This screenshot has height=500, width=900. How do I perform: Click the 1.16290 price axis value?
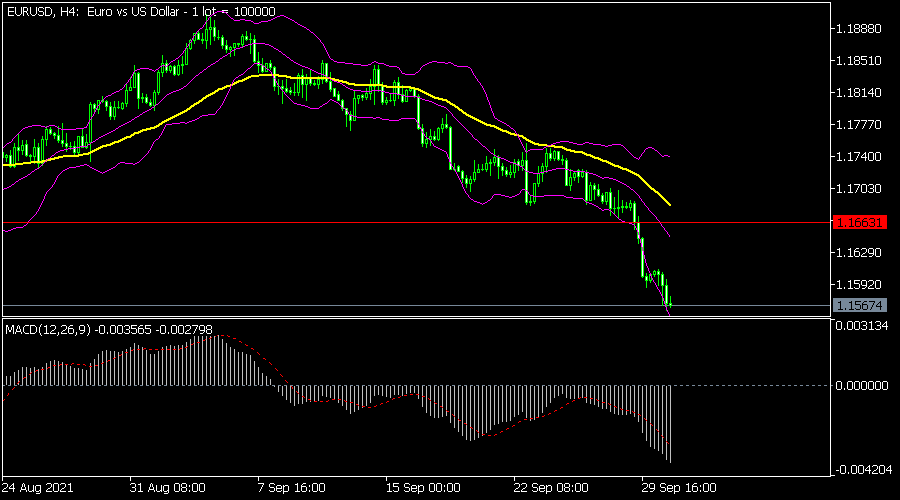[859, 253]
